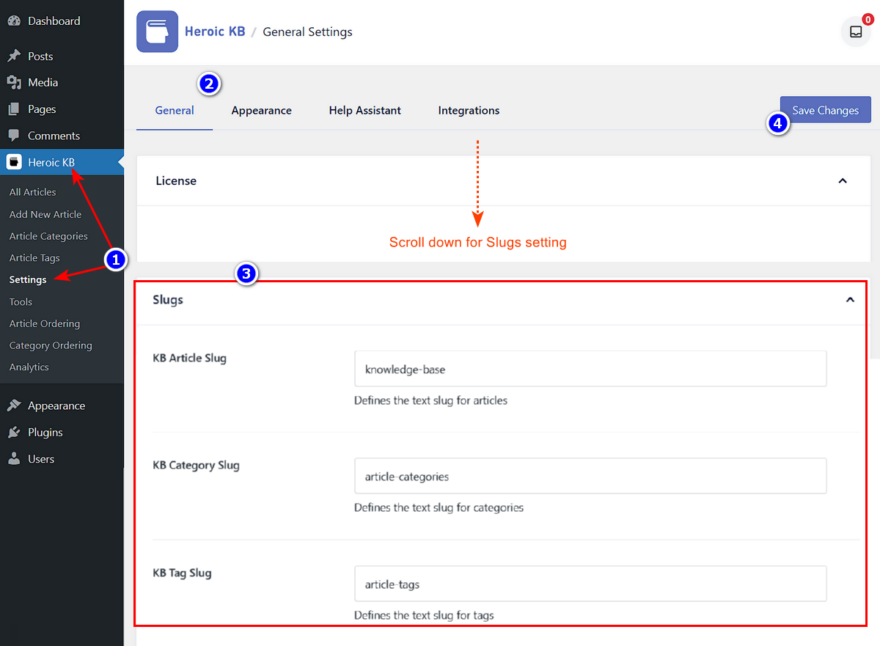Switch to the Appearance tab
This screenshot has height=646, width=880.
tap(262, 111)
